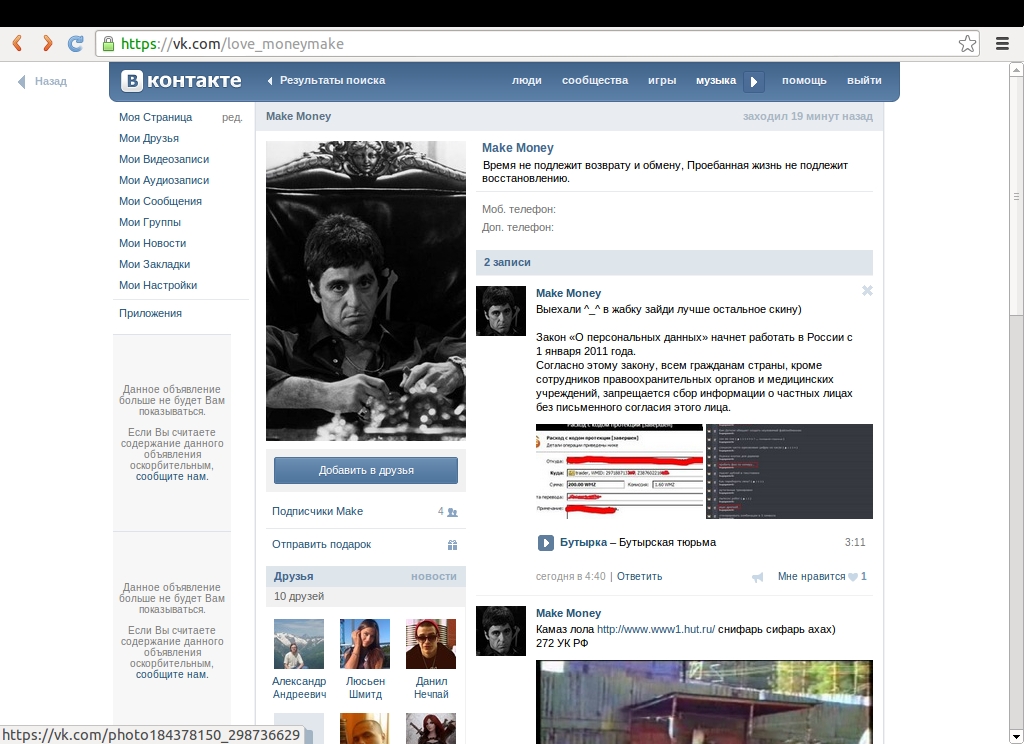Viewport: 1024px width, 744px height.
Task: Log out via выйти
Action: point(864,80)
